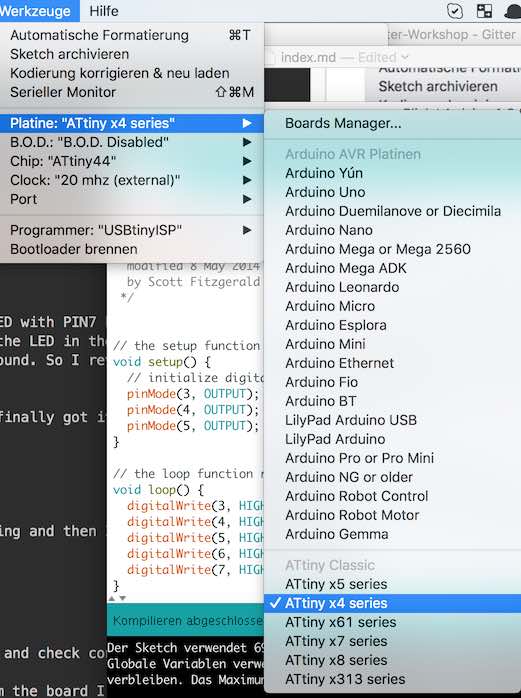Select ATtiny x313 series

[x=392, y=679]
